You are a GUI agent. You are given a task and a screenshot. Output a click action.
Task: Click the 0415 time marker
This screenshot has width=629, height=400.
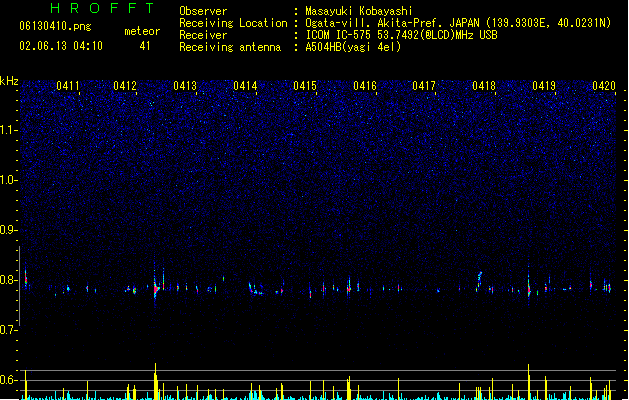click(x=305, y=86)
